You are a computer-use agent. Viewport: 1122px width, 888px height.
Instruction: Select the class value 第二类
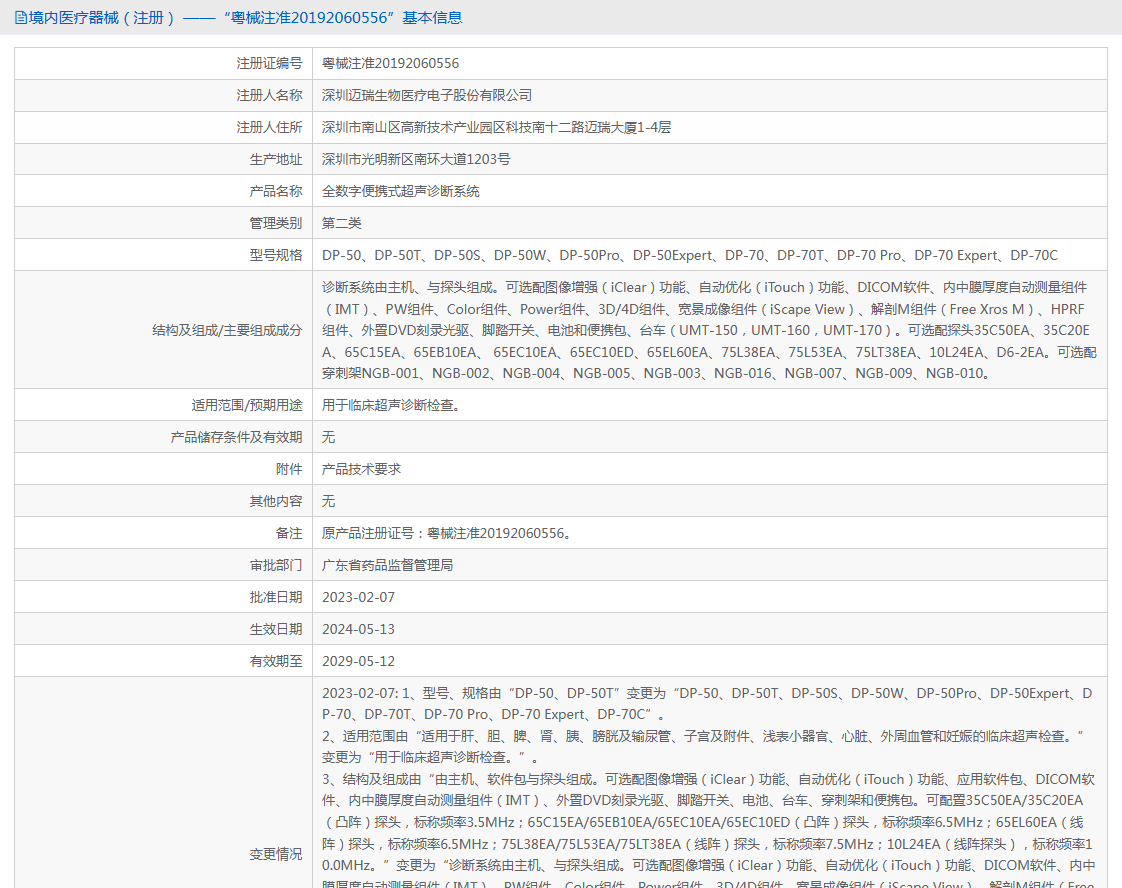[x=341, y=223]
